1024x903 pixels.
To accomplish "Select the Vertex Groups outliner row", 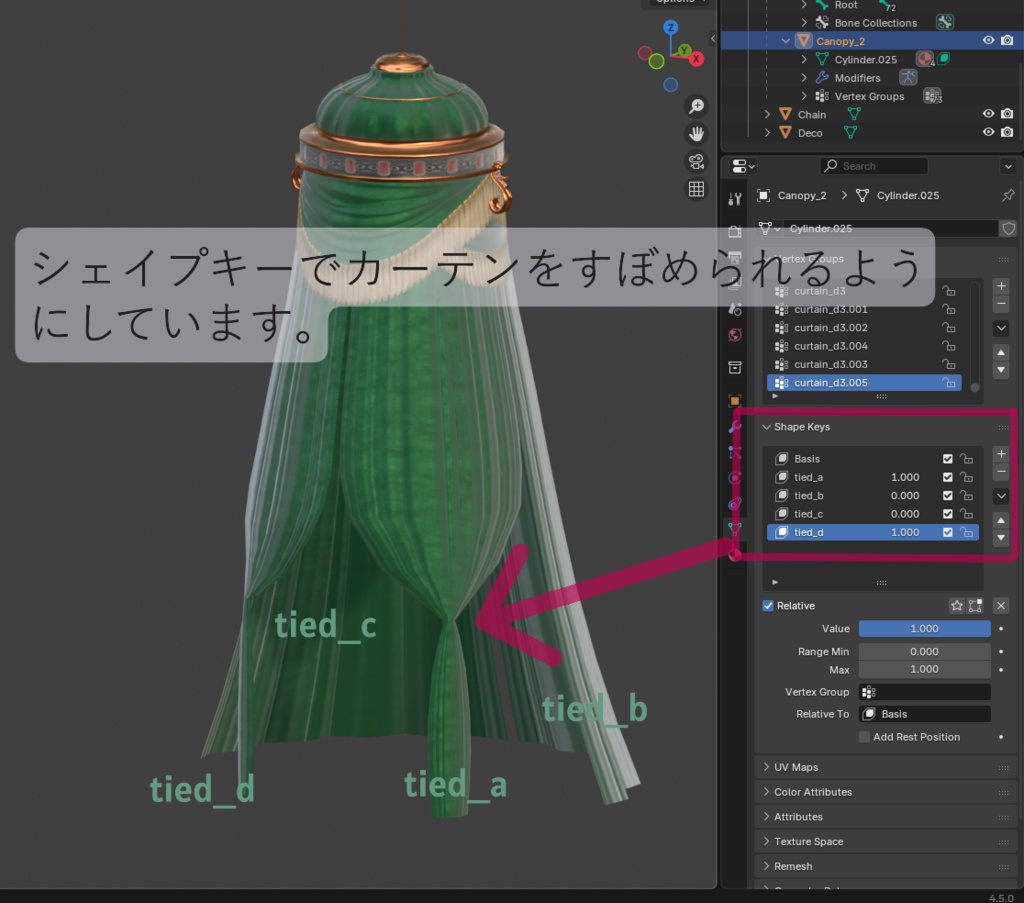I will [x=869, y=96].
